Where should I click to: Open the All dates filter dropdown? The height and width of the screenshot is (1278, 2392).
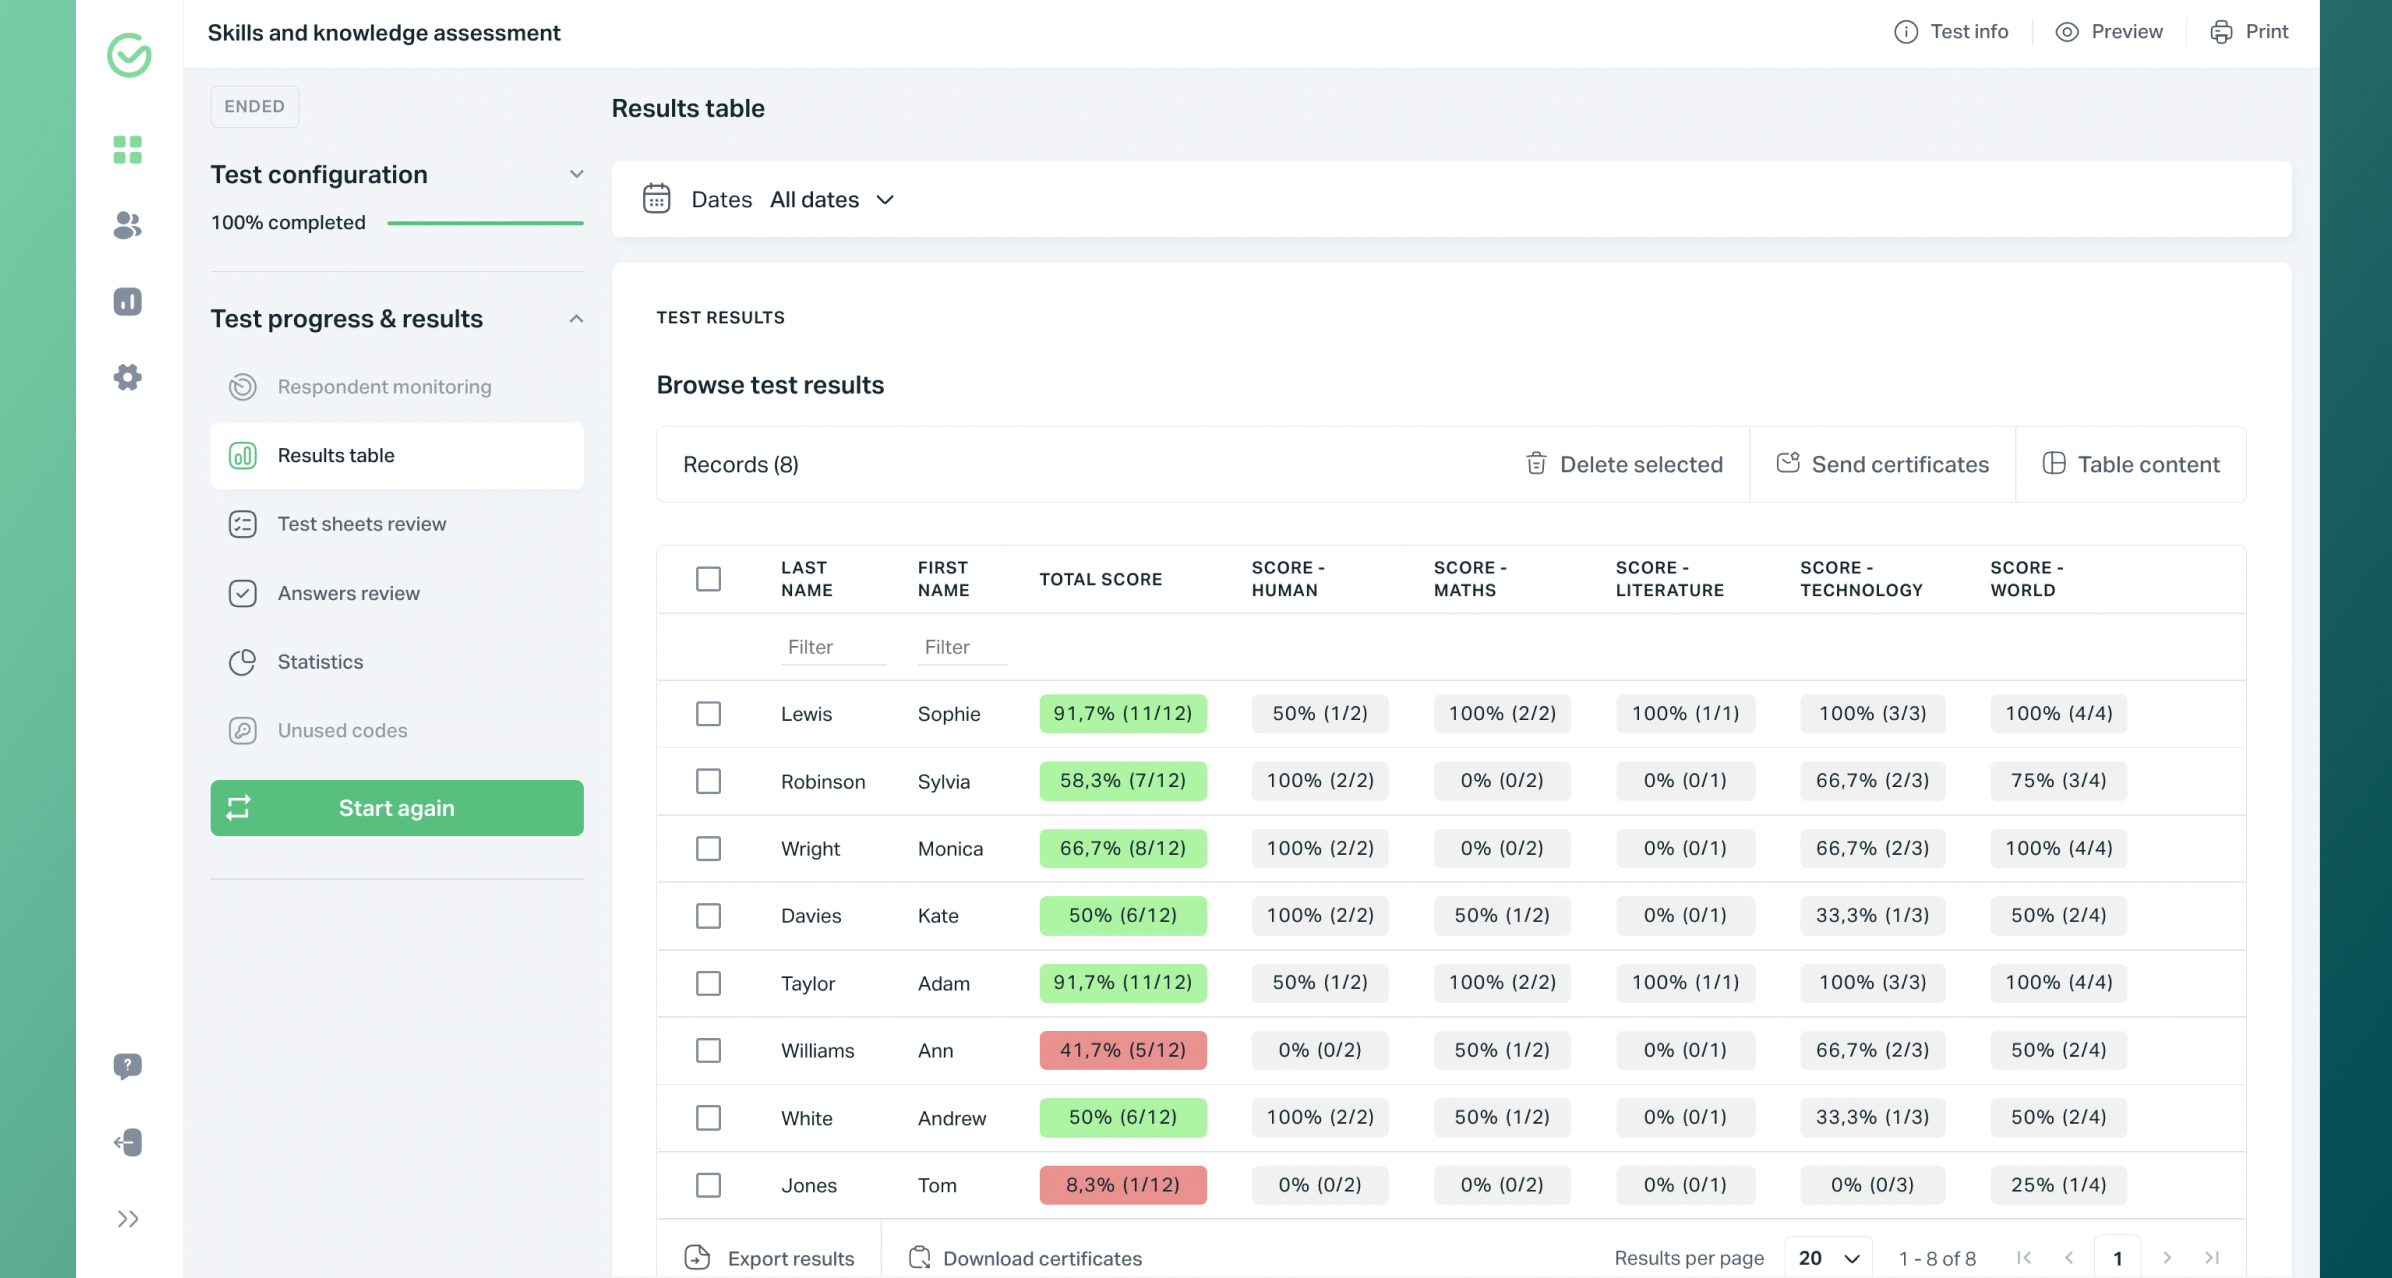coord(832,199)
